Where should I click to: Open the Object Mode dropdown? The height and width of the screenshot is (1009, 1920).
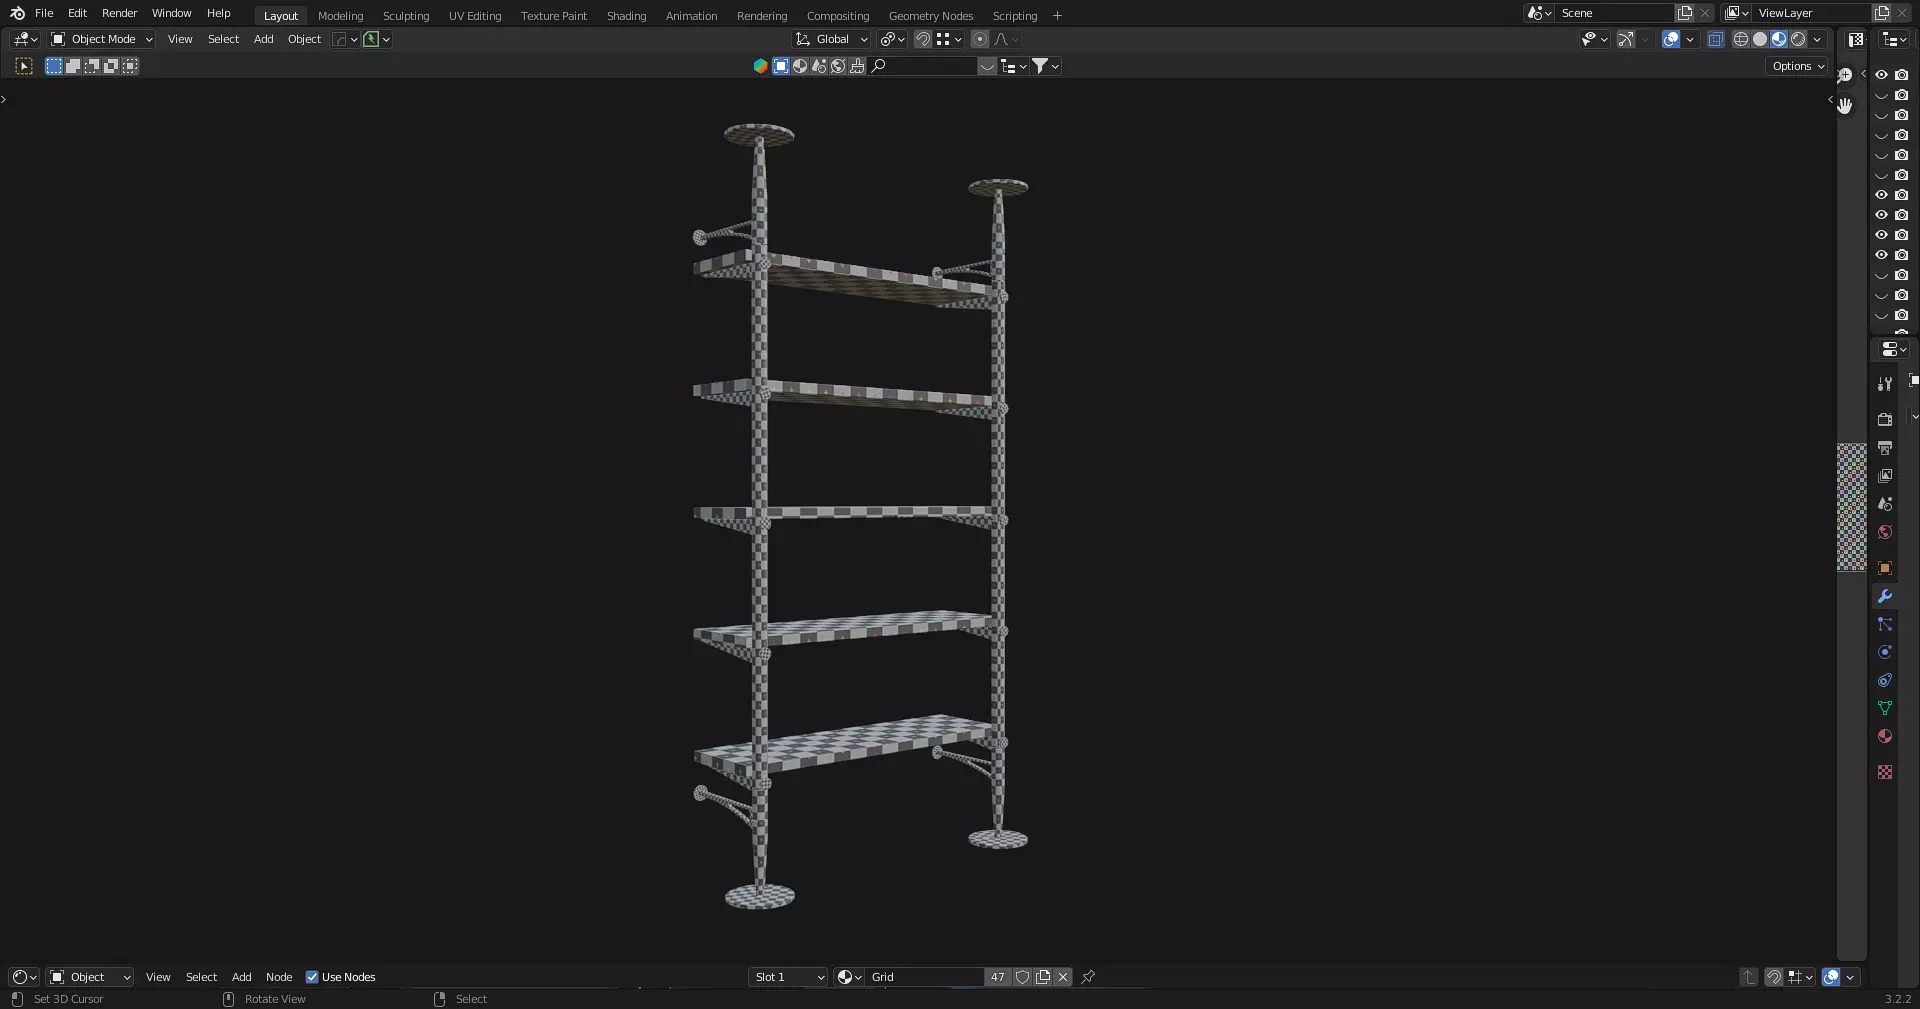[x=101, y=39]
